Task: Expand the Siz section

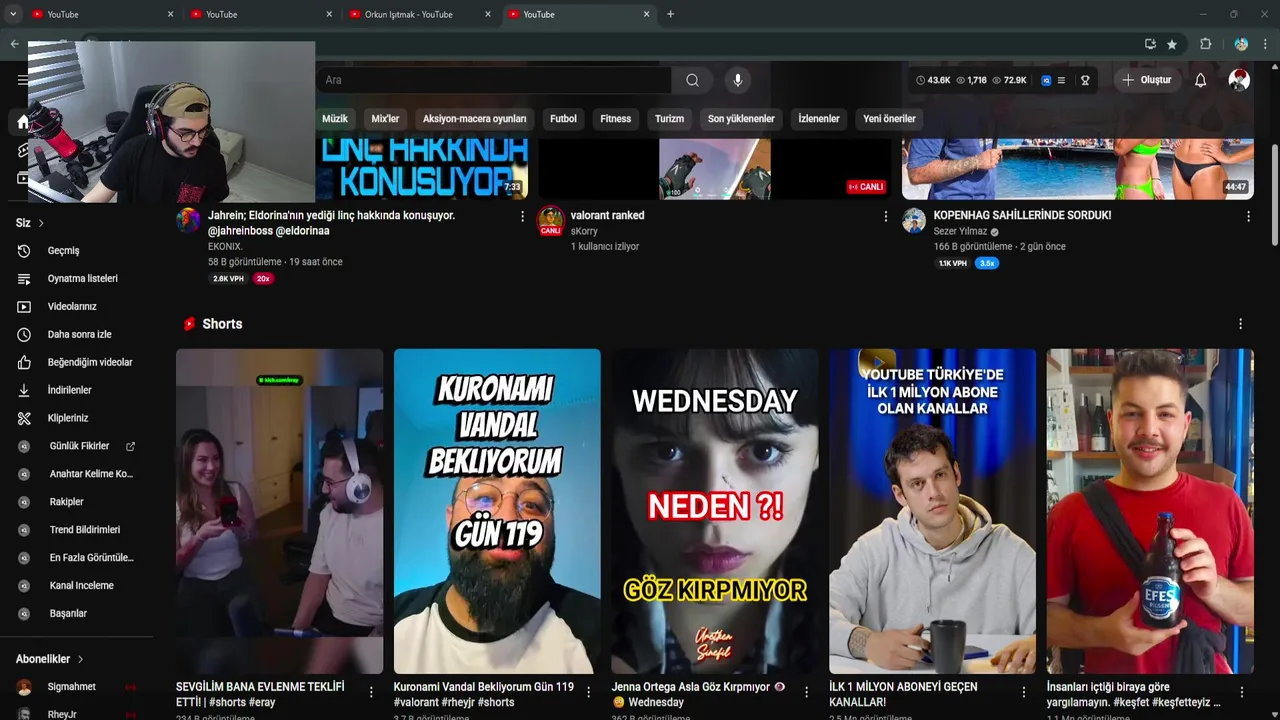Action: click(x=30, y=223)
